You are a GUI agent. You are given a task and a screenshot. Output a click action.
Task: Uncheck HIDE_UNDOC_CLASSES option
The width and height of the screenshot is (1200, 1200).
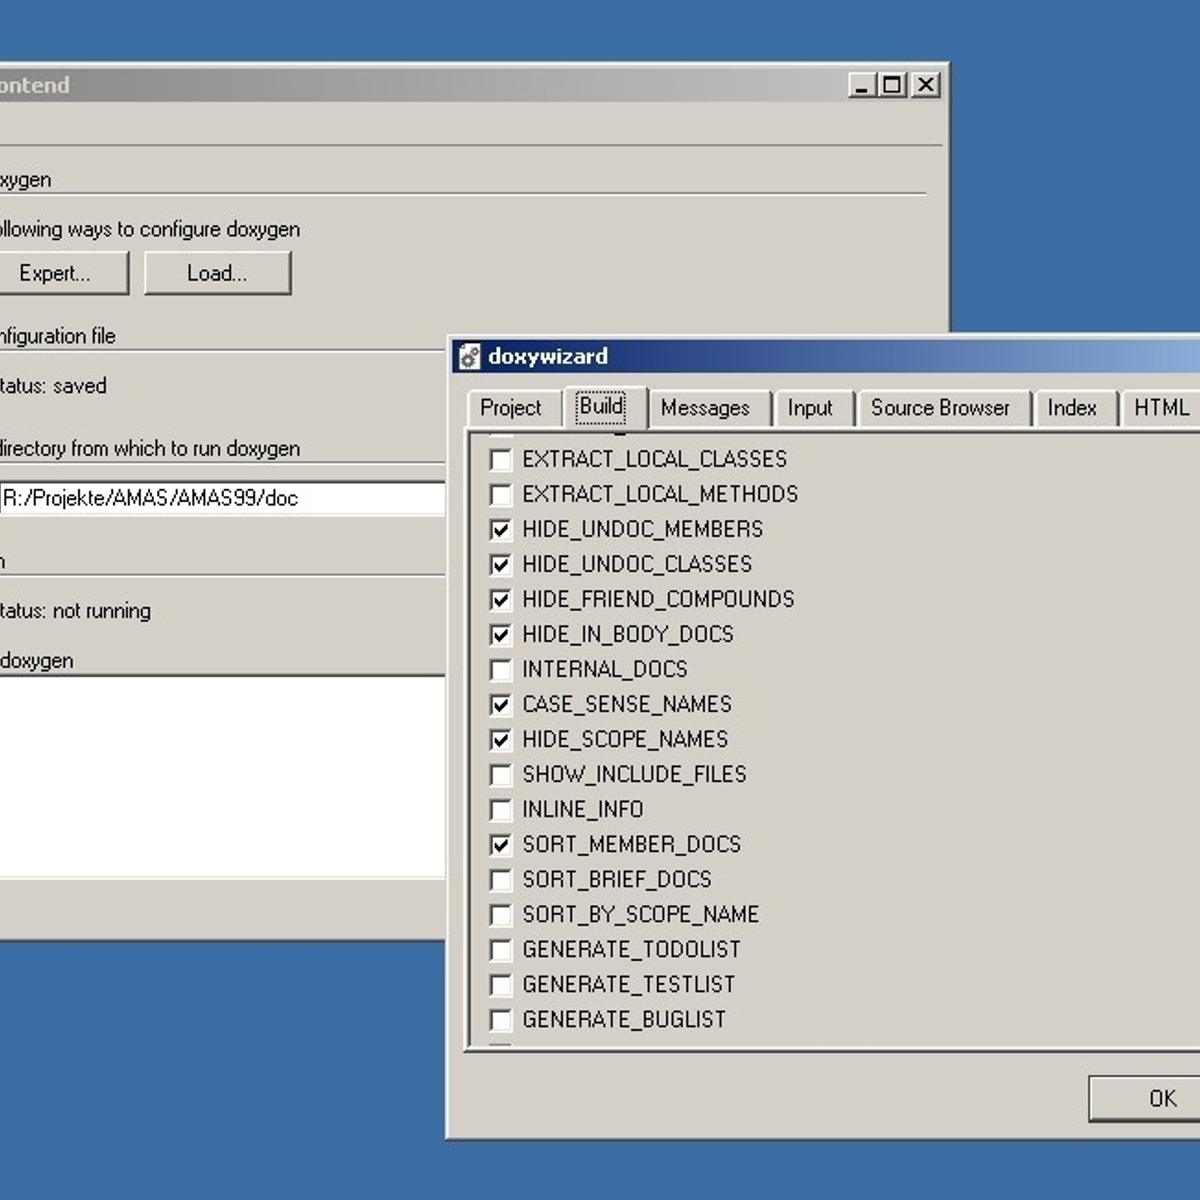[500, 565]
